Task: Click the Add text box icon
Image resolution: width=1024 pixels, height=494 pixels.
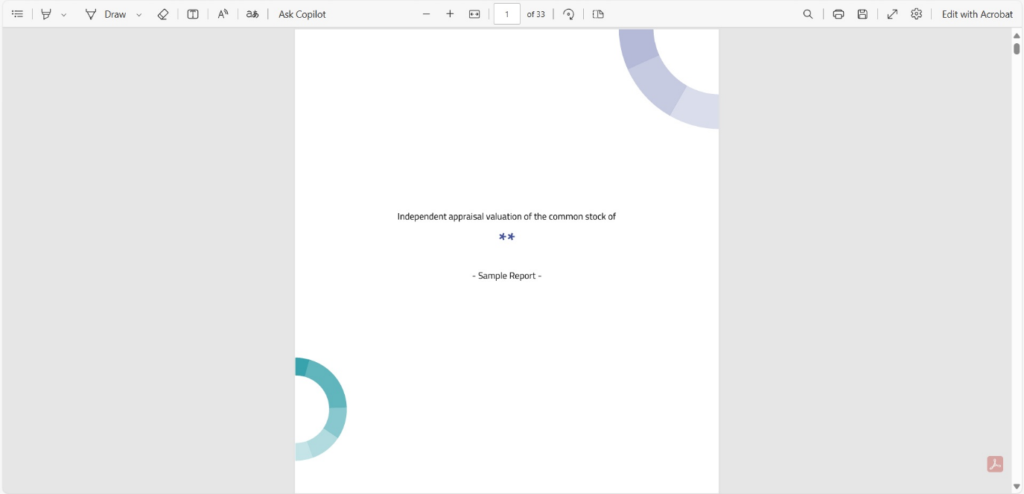Action: [193, 14]
